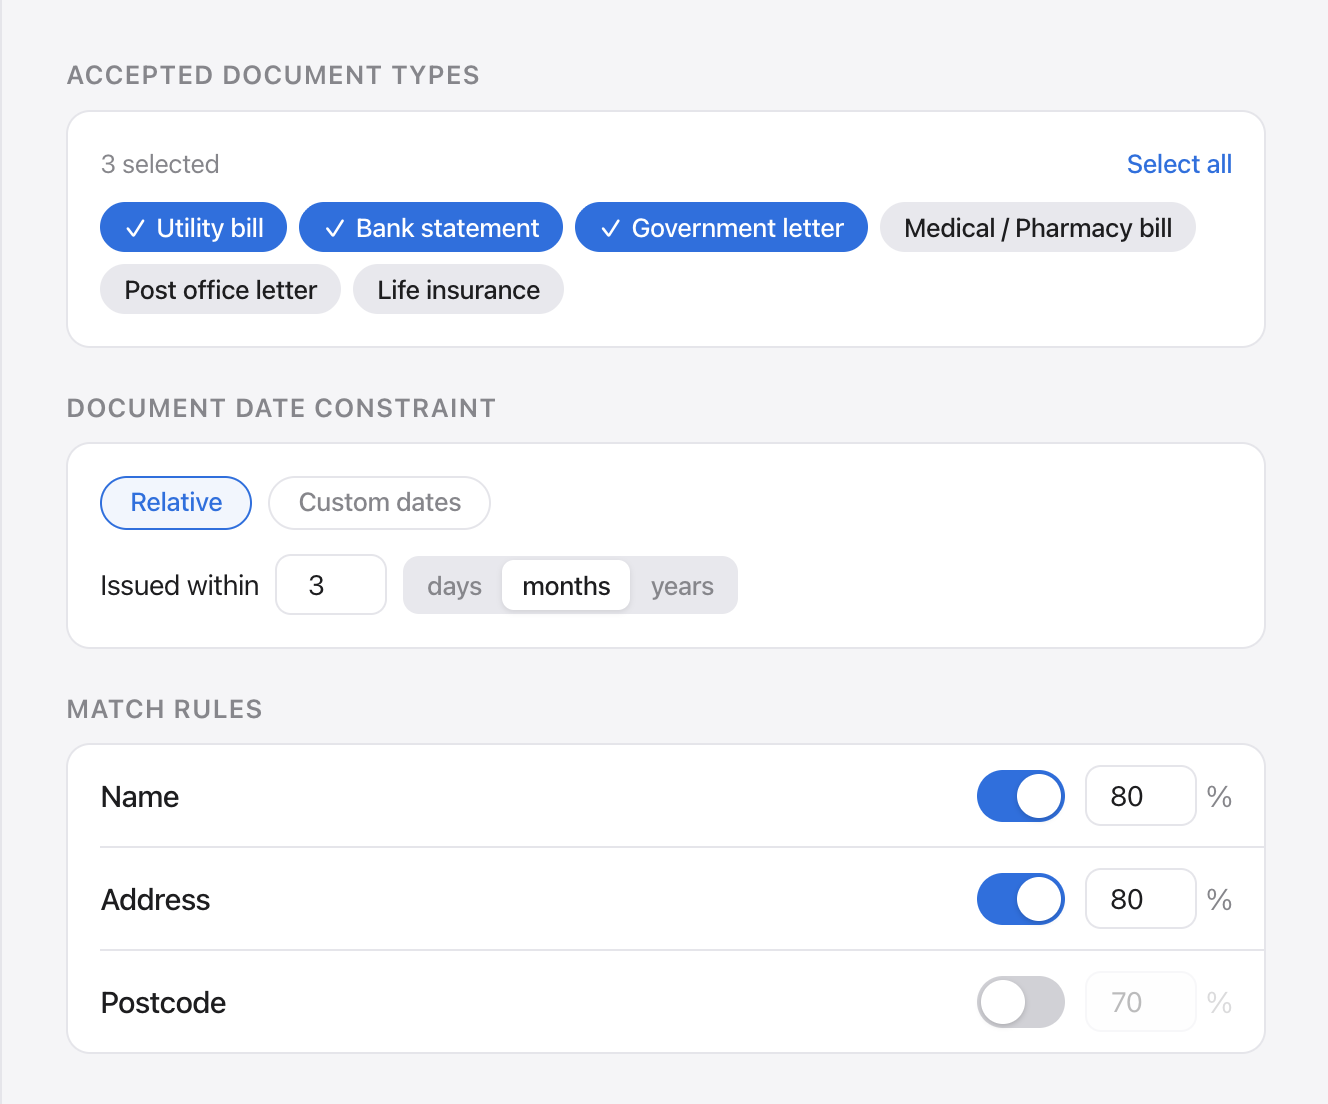Deselect the Utility bill chip
The width and height of the screenshot is (1328, 1104).
pos(193,228)
